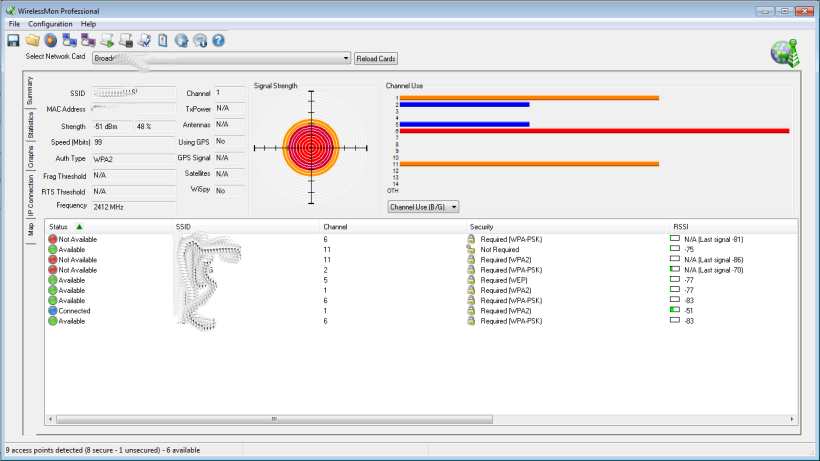Viewport: 820px width, 461px height.
Task: Sort list by SSID column header
Action: click(x=246, y=227)
